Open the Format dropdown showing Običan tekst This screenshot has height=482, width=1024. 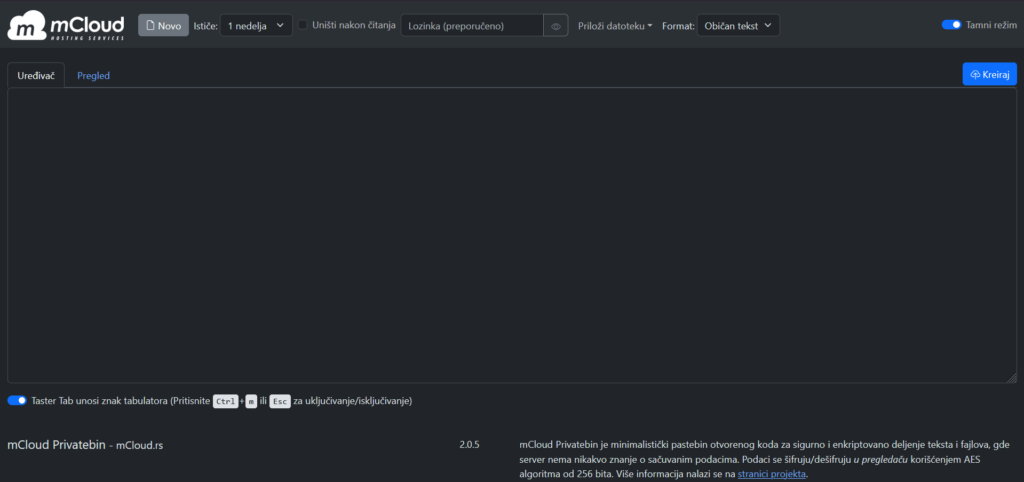[738, 25]
